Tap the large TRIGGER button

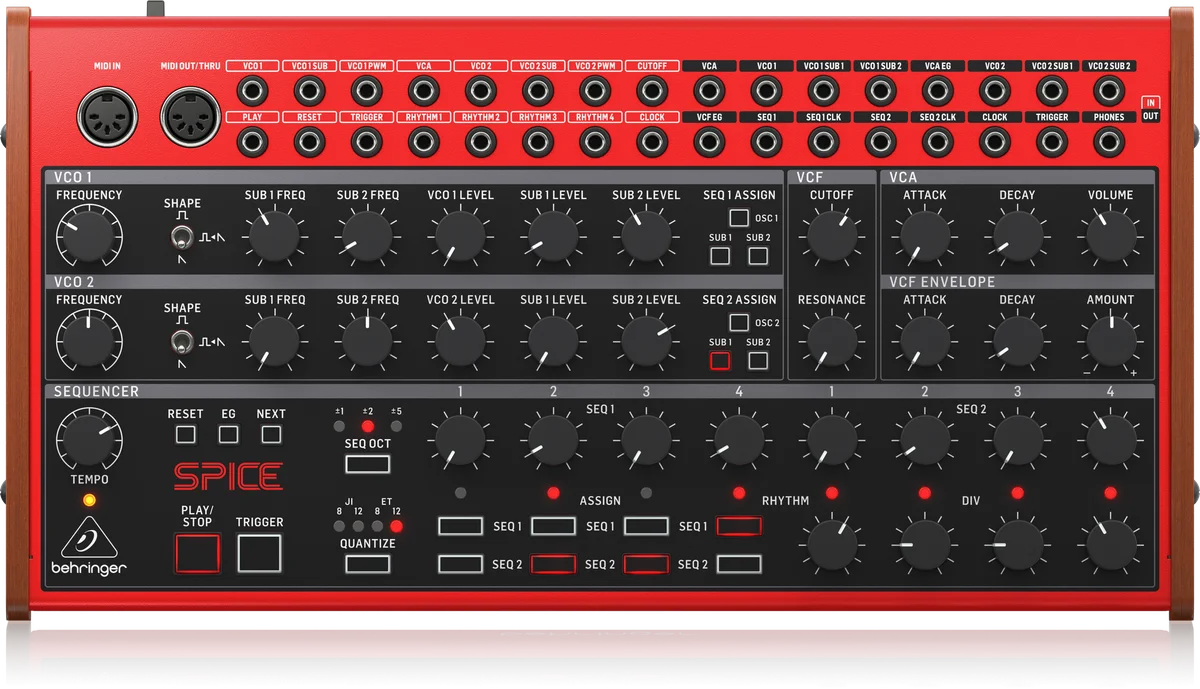click(x=259, y=553)
